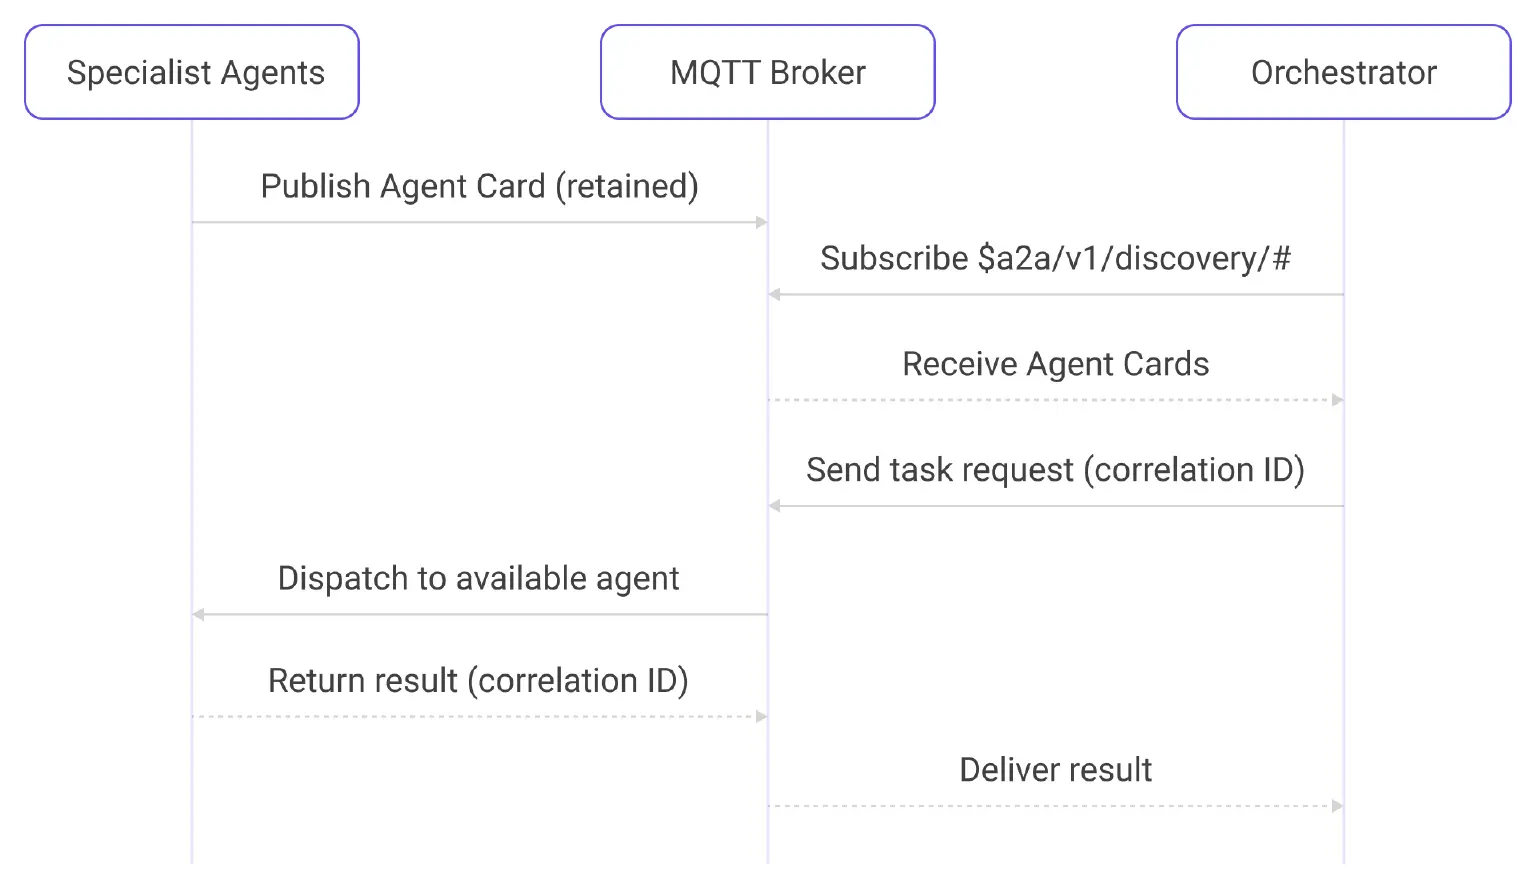Click the arrowhead of the Deliver result arrow
Viewport: 1536px width, 888px height.
[1337, 806]
